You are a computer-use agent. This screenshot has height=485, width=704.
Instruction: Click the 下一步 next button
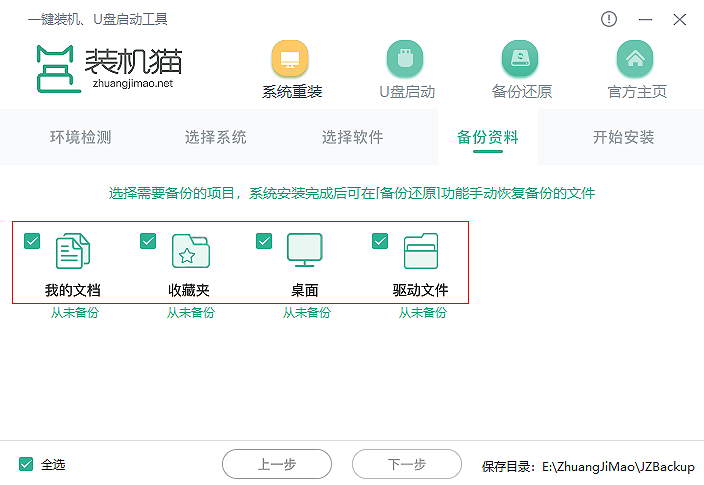[407, 464]
